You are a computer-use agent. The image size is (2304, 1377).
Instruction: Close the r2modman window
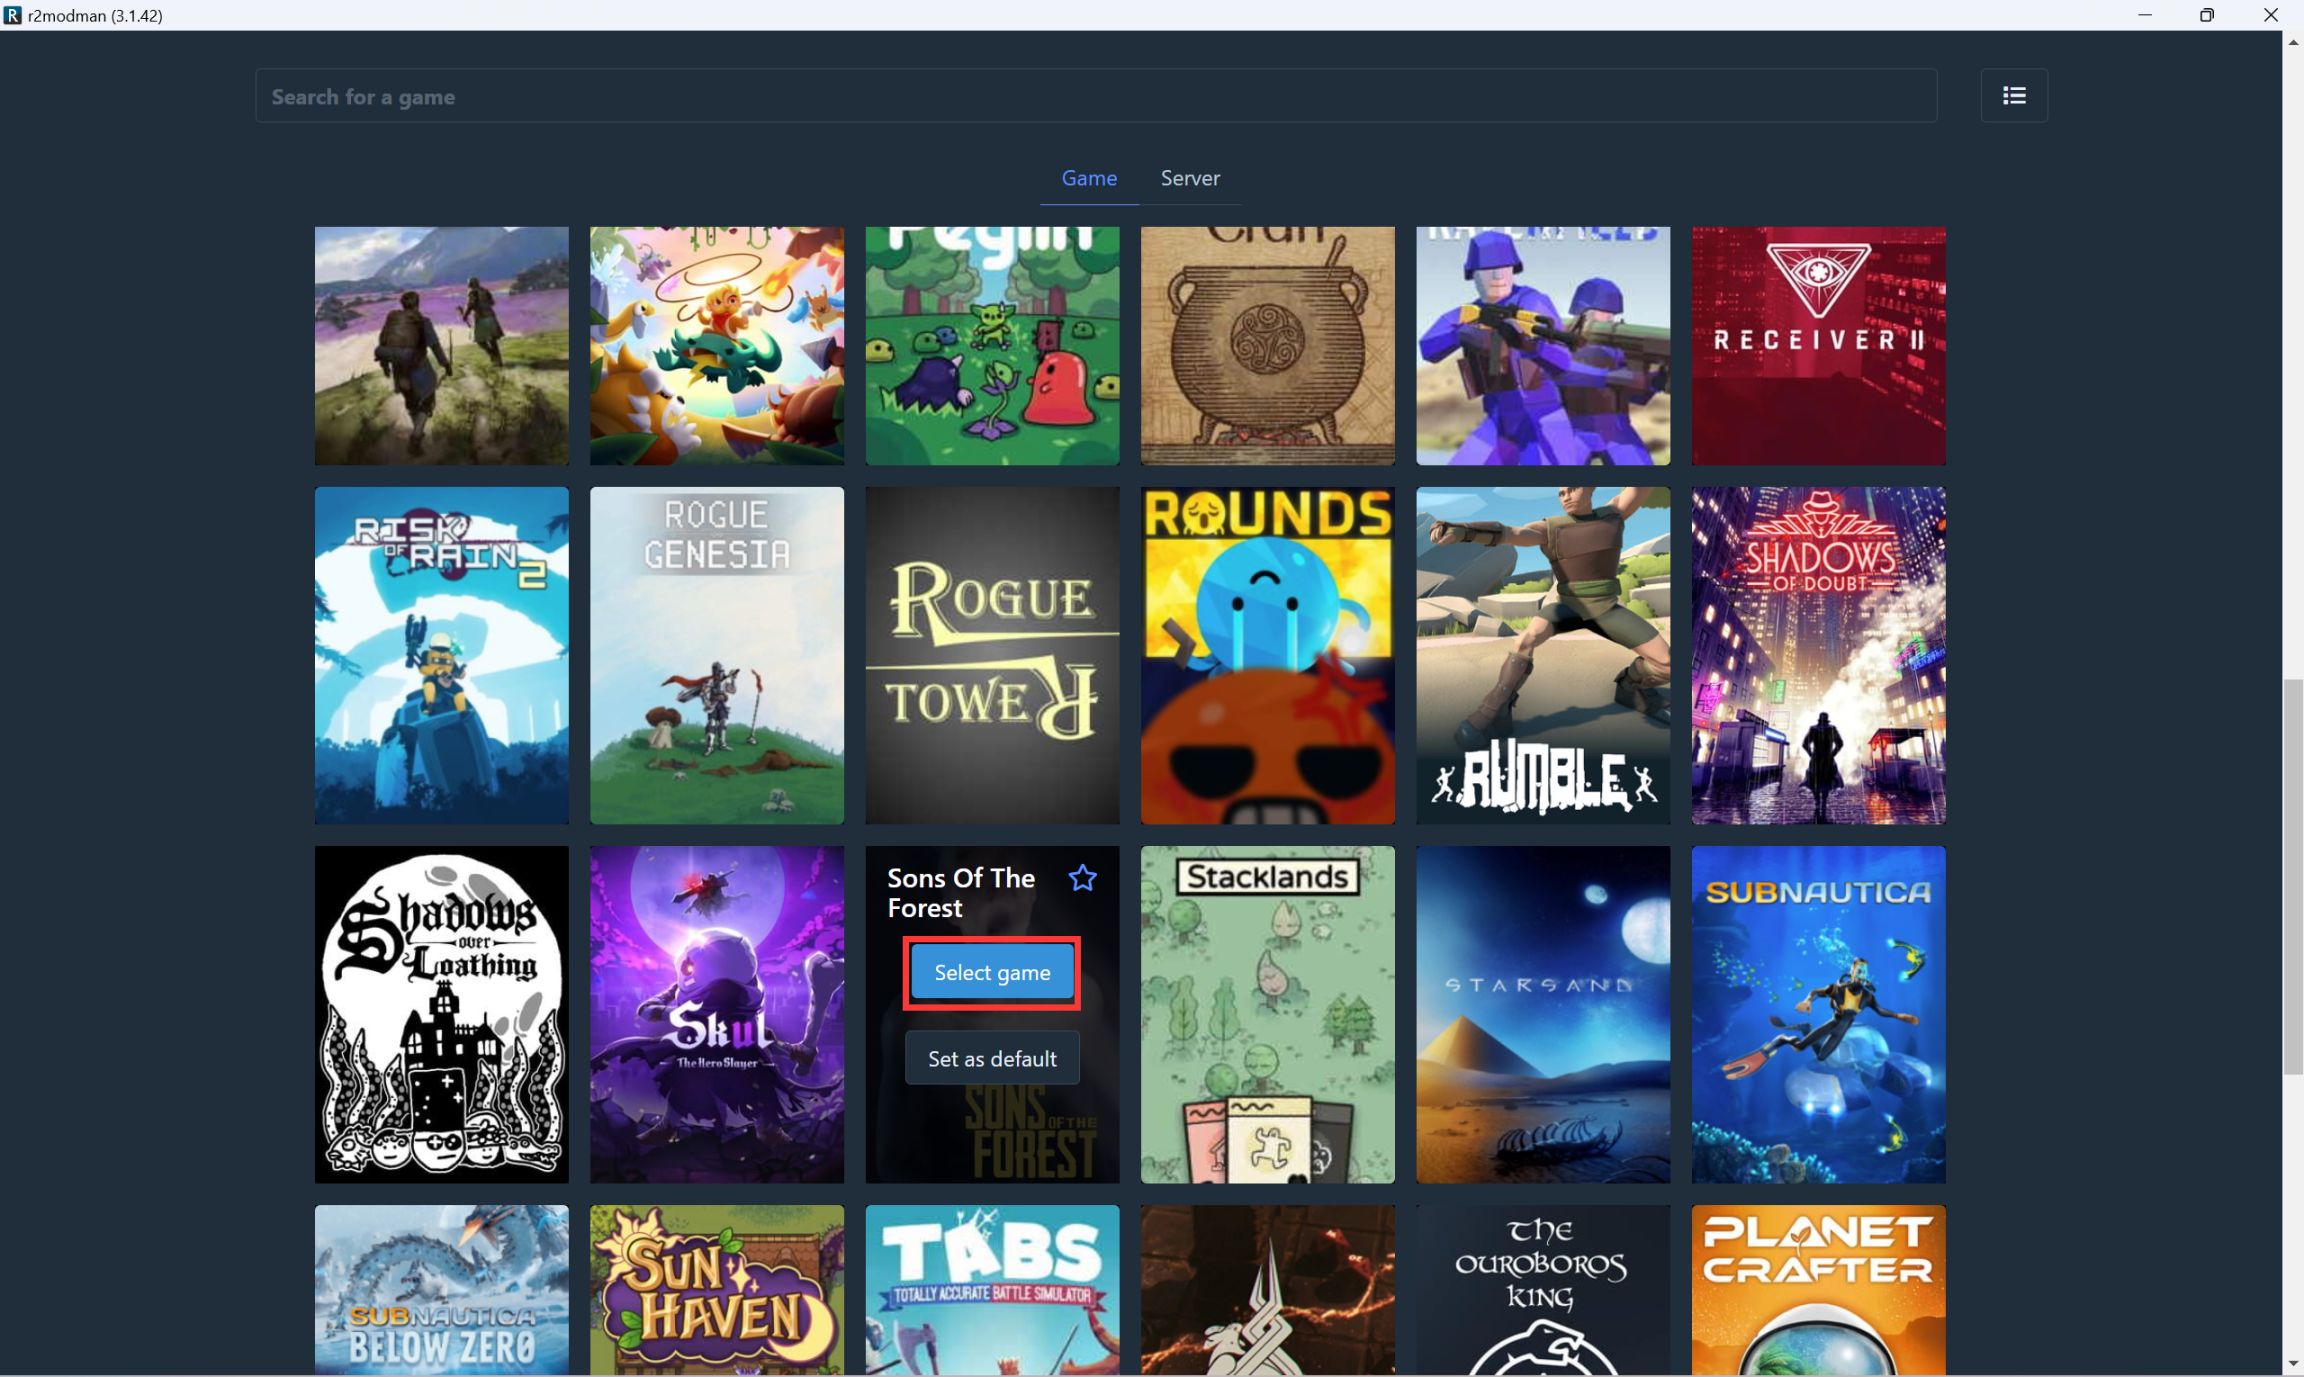pos(2271,15)
